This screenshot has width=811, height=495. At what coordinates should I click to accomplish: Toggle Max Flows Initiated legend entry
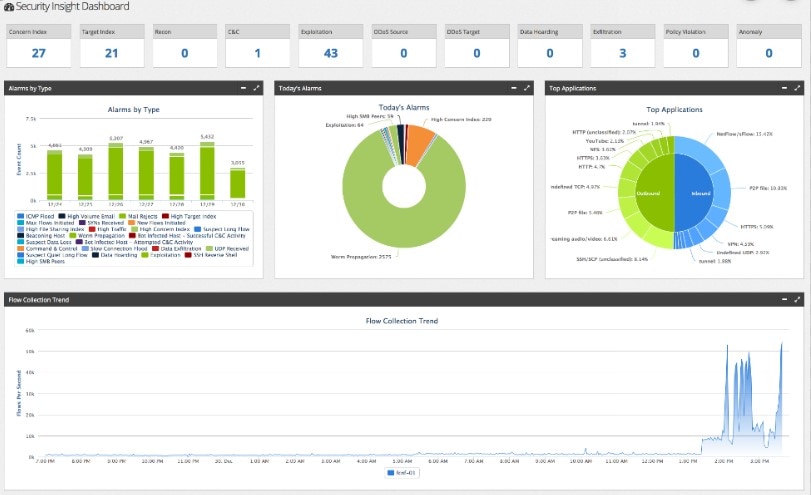[46, 223]
